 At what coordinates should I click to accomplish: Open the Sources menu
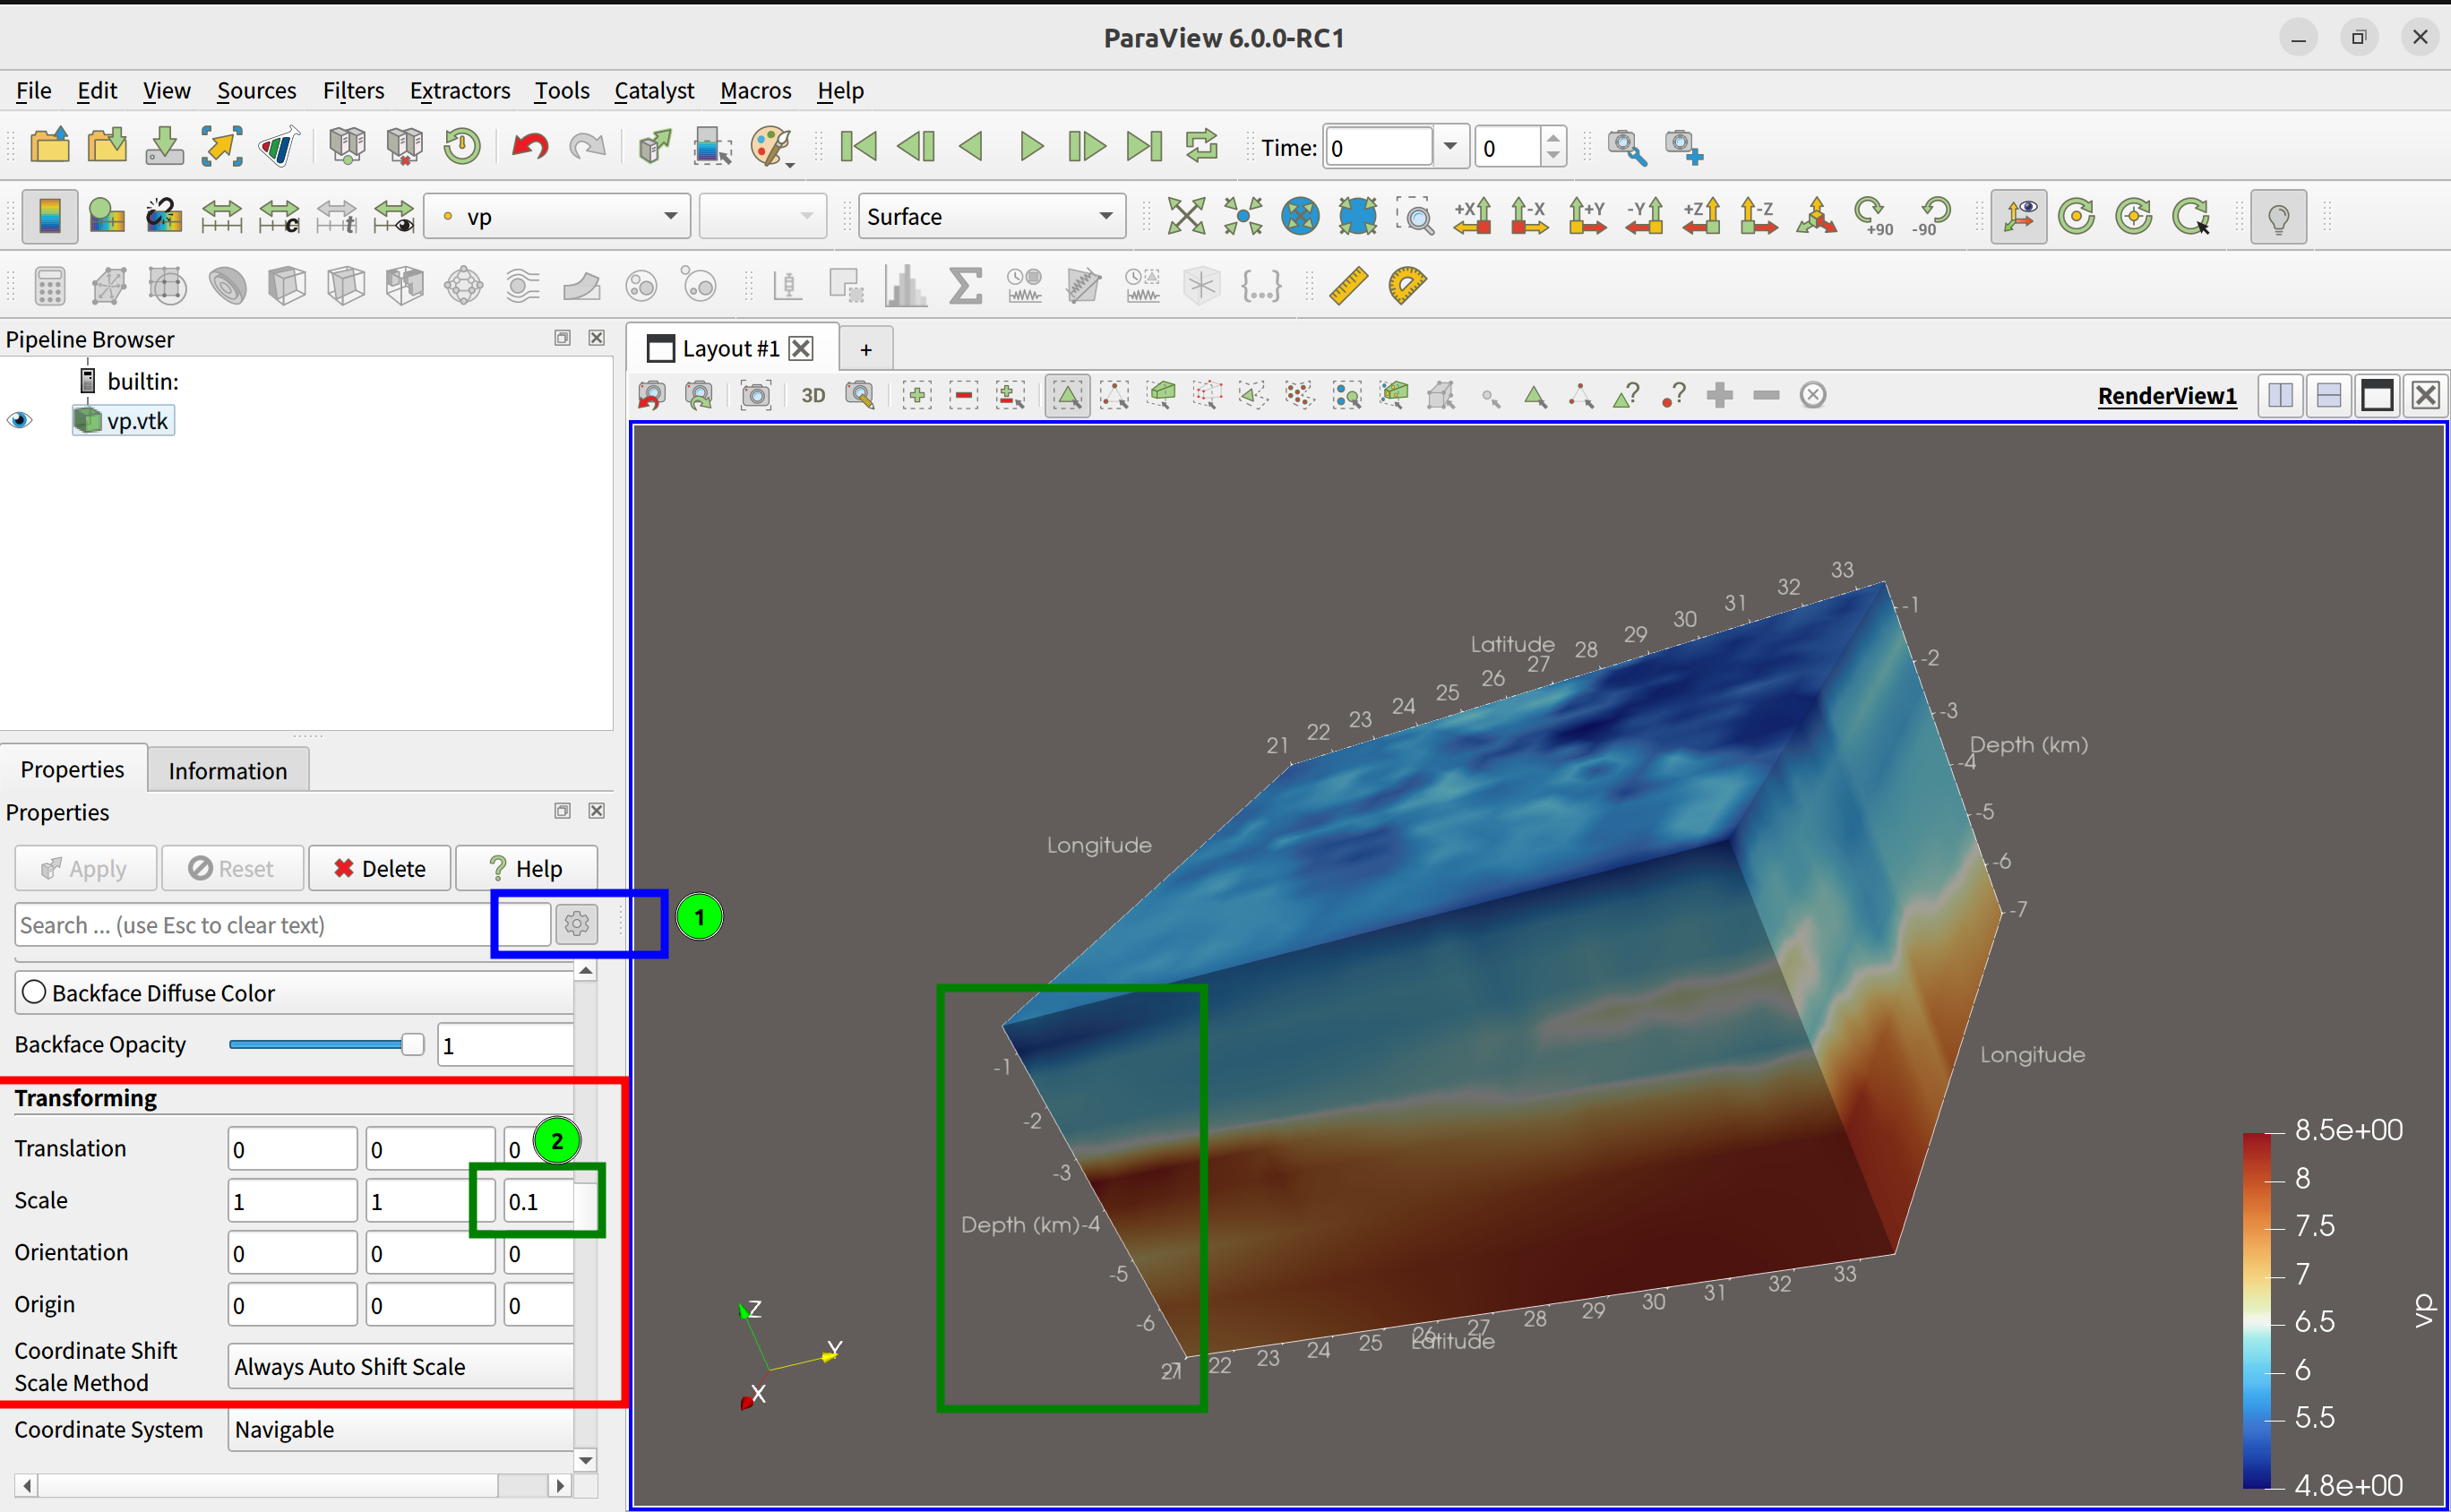[256, 90]
